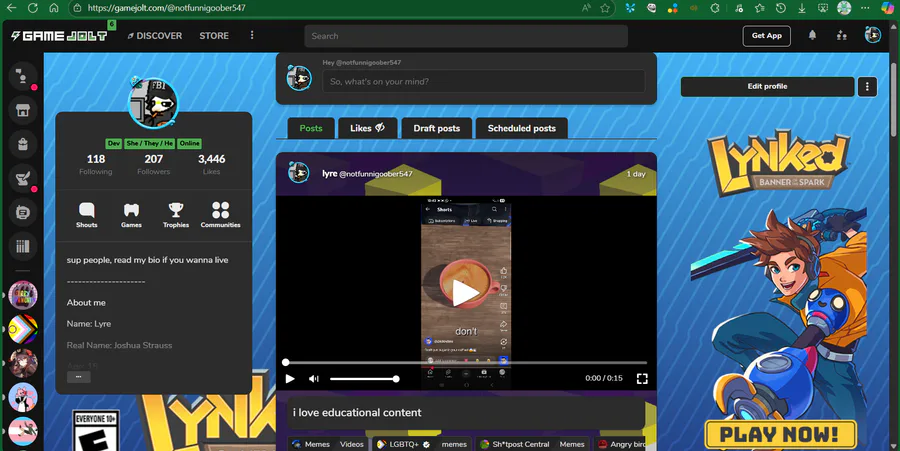Click the Get App button

[x=767, y=36]
